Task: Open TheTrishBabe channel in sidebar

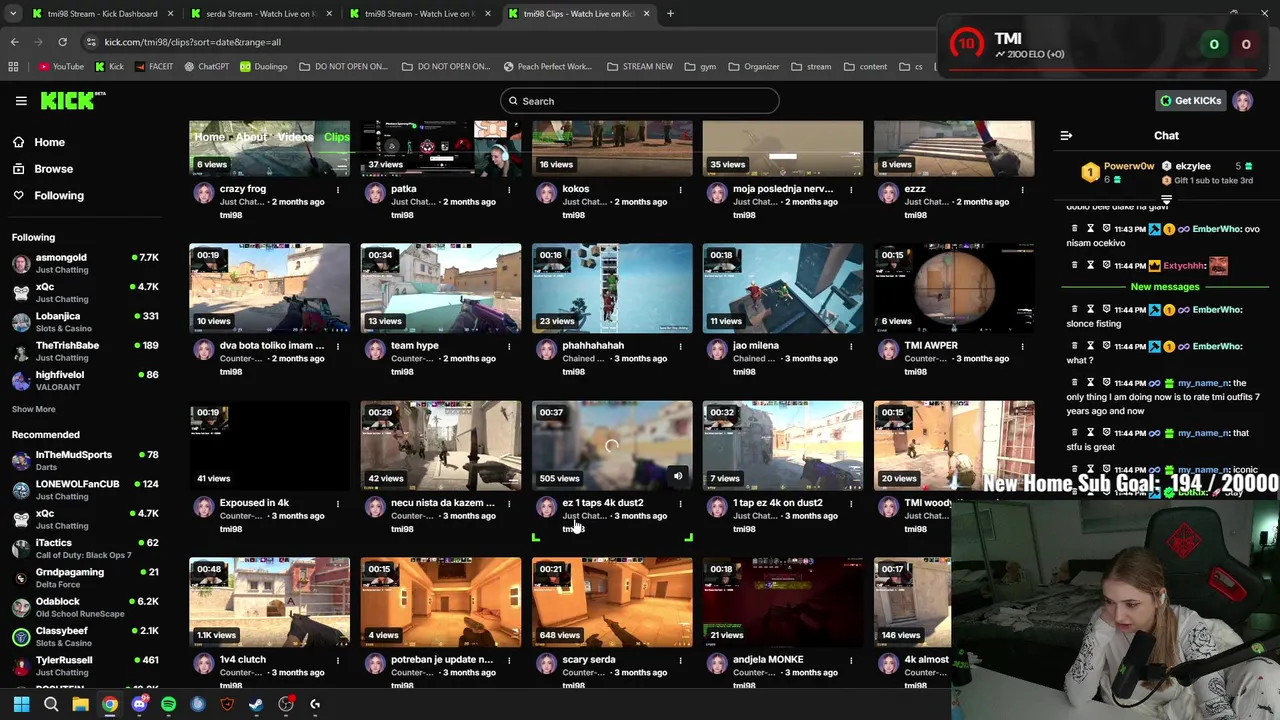Action: click(85, 351)
